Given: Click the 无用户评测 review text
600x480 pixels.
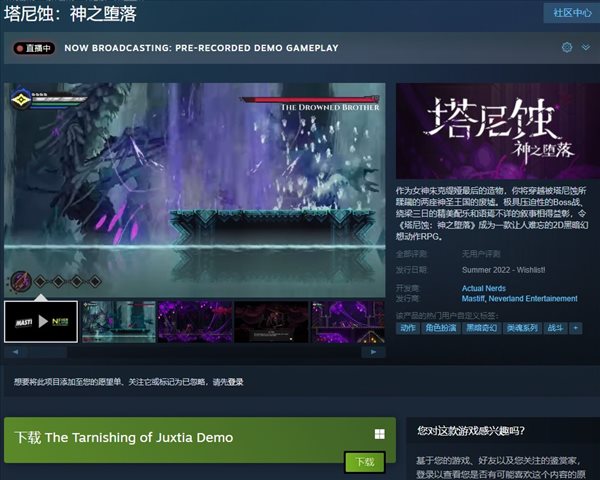Looking at the screenshot, I should (481, 254).
